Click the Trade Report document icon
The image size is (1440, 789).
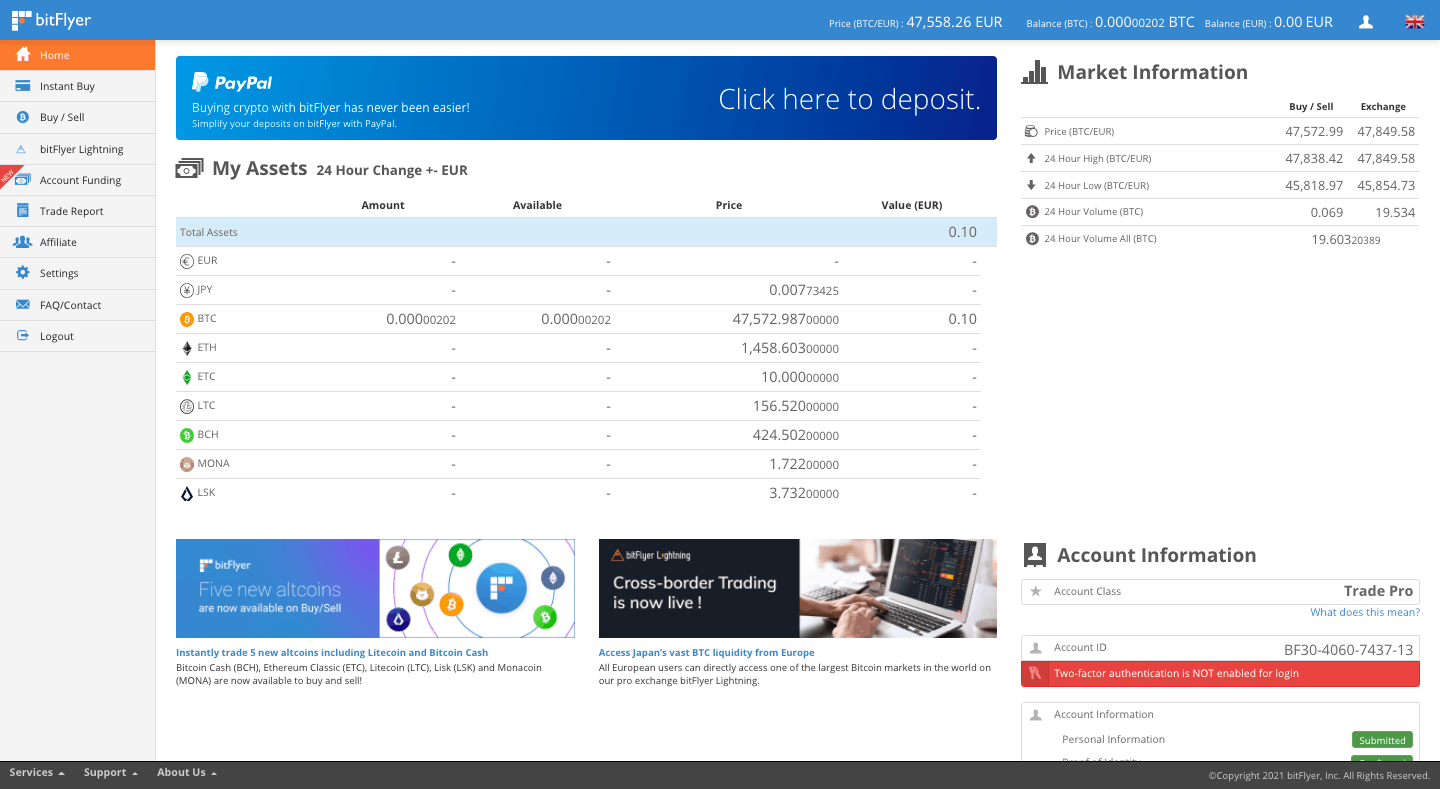22,211
